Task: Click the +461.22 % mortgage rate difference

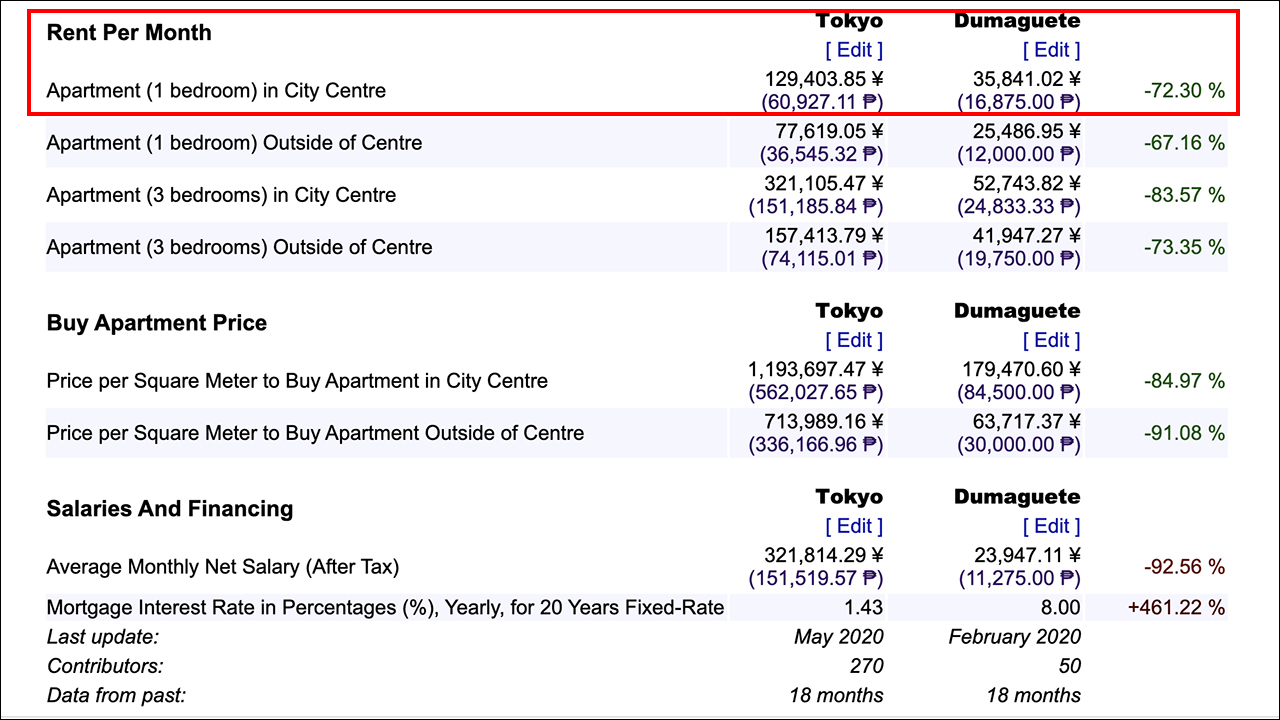Action: tap(1176, 607)
